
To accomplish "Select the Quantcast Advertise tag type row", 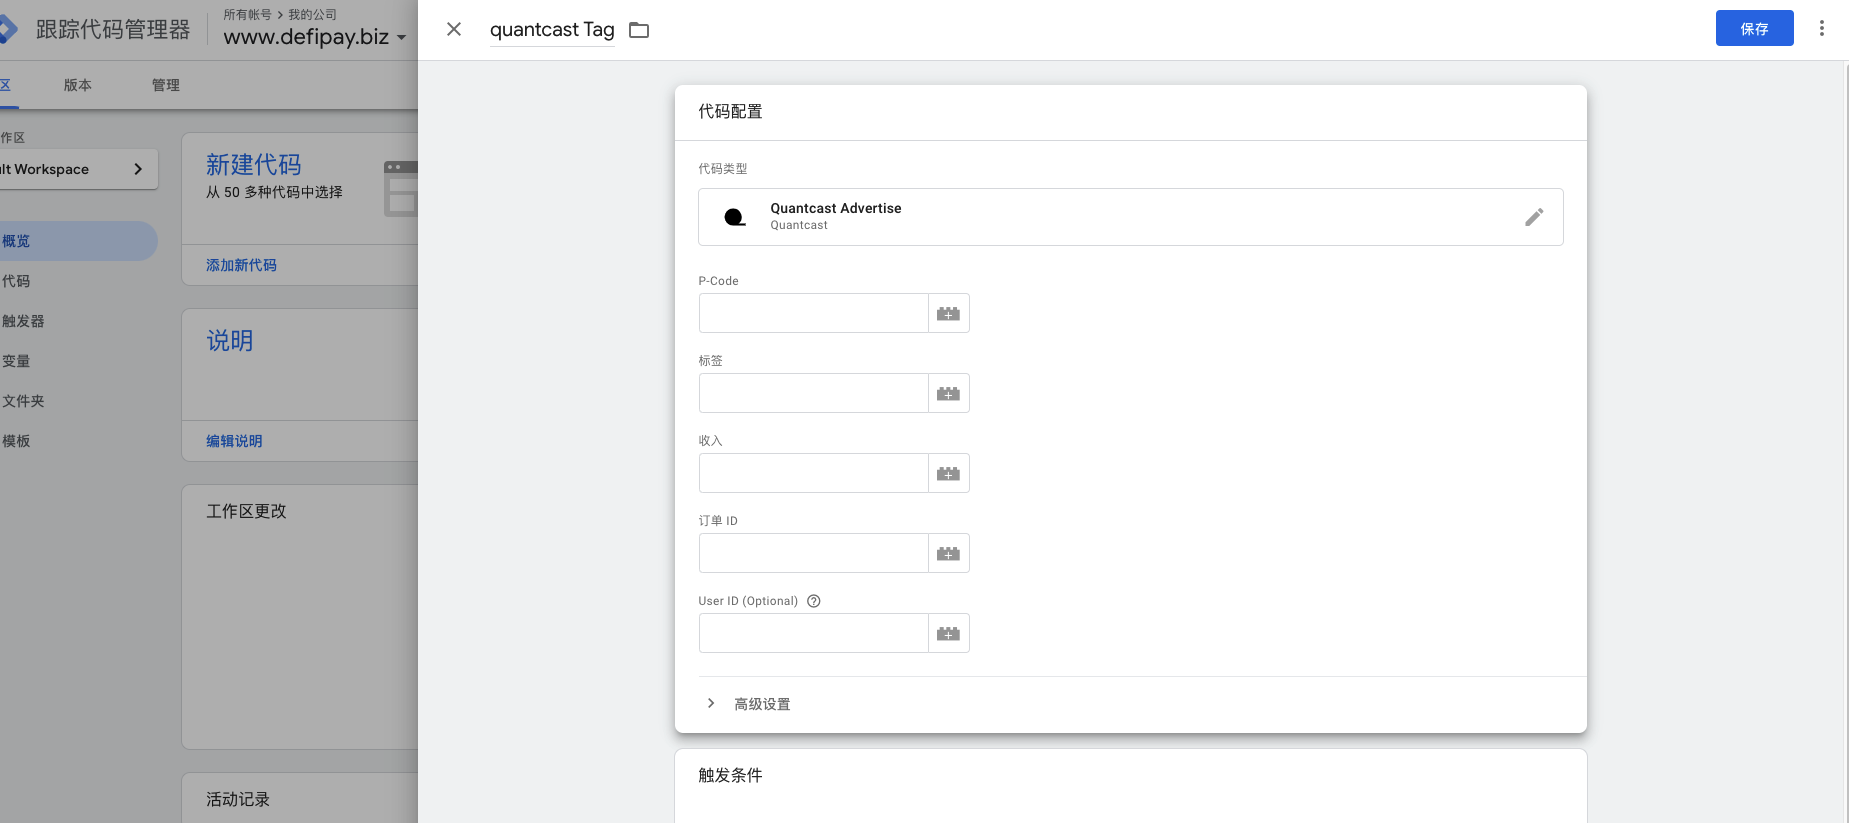I will coord(1130,217).
